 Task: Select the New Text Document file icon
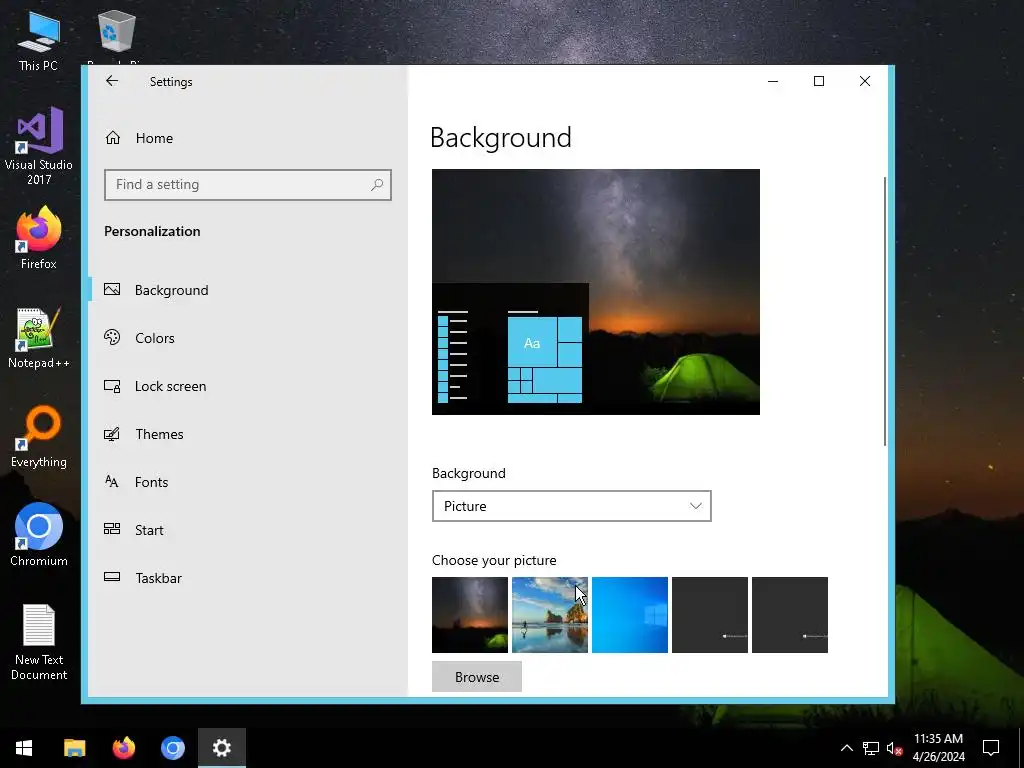pos(39,642)
